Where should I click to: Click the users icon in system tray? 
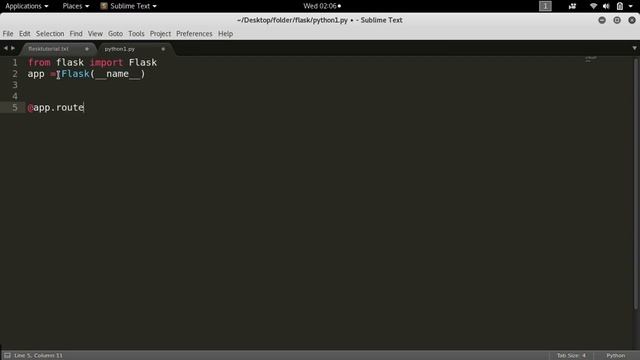click(572, 6)
